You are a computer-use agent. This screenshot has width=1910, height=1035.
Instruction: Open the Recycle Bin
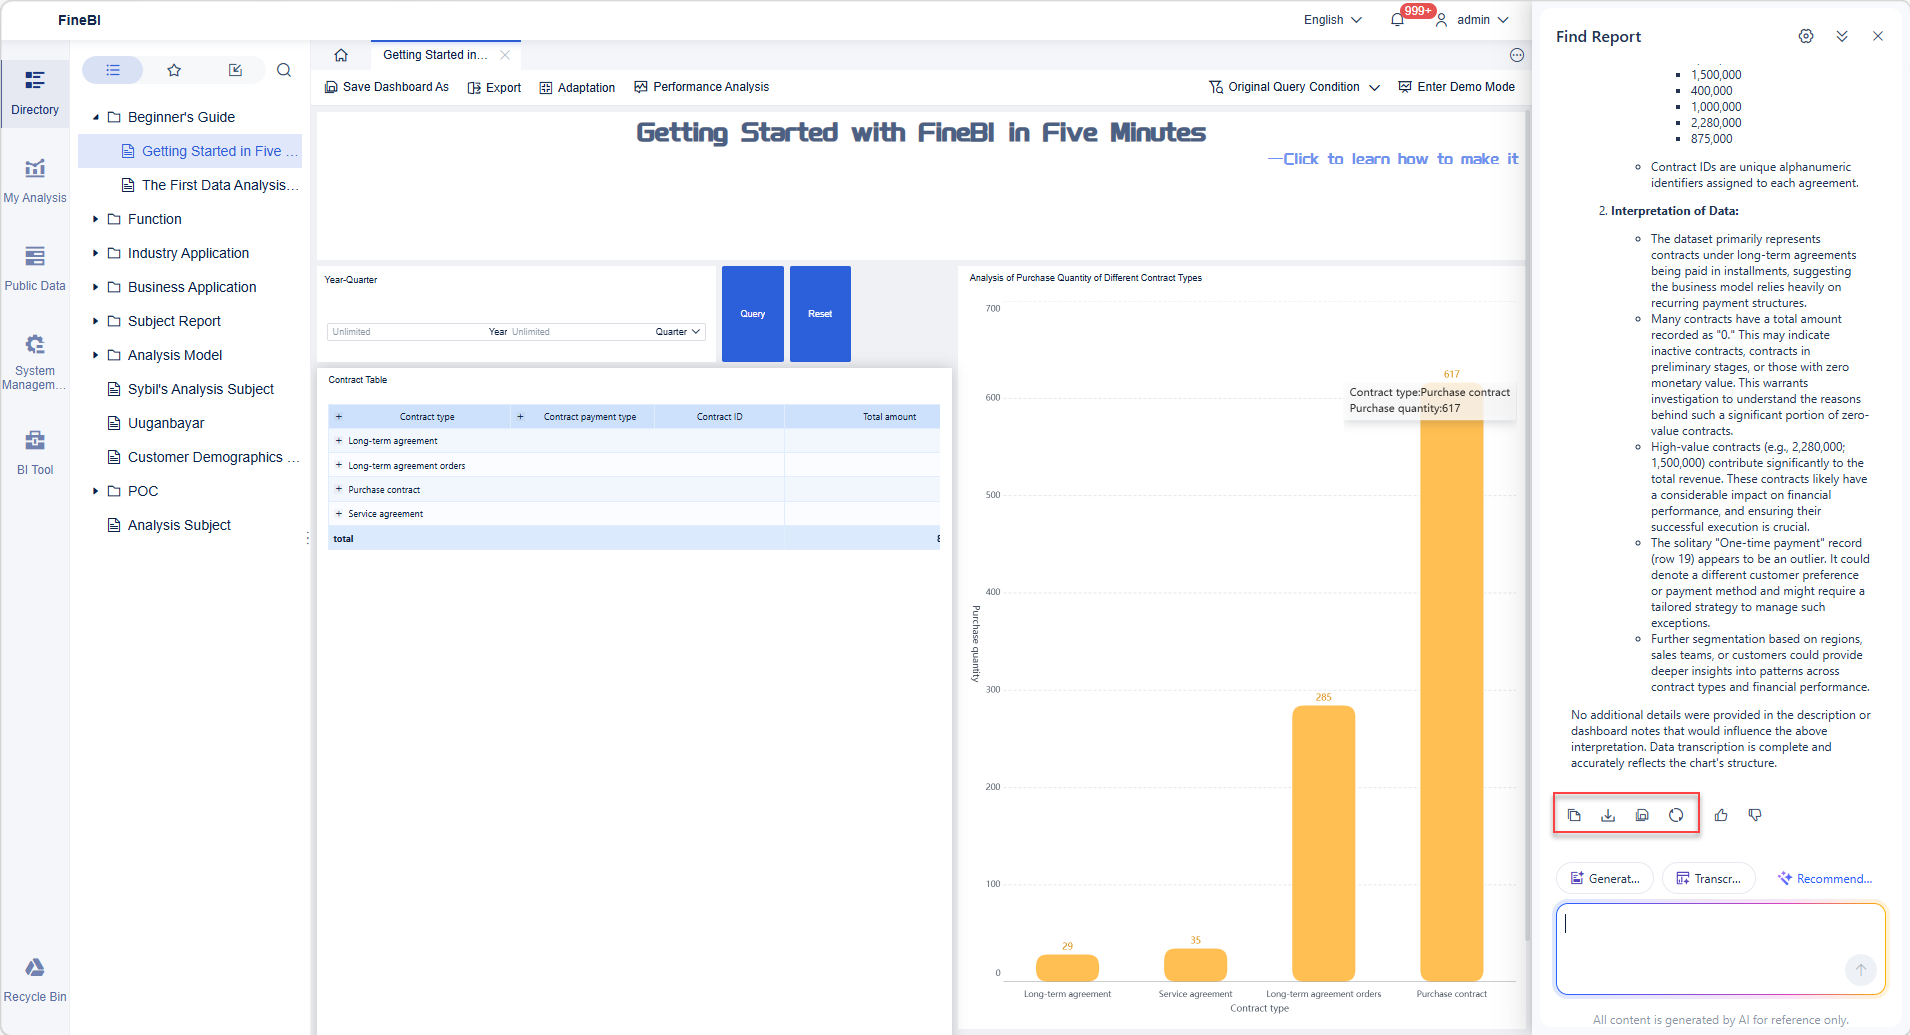35,980
